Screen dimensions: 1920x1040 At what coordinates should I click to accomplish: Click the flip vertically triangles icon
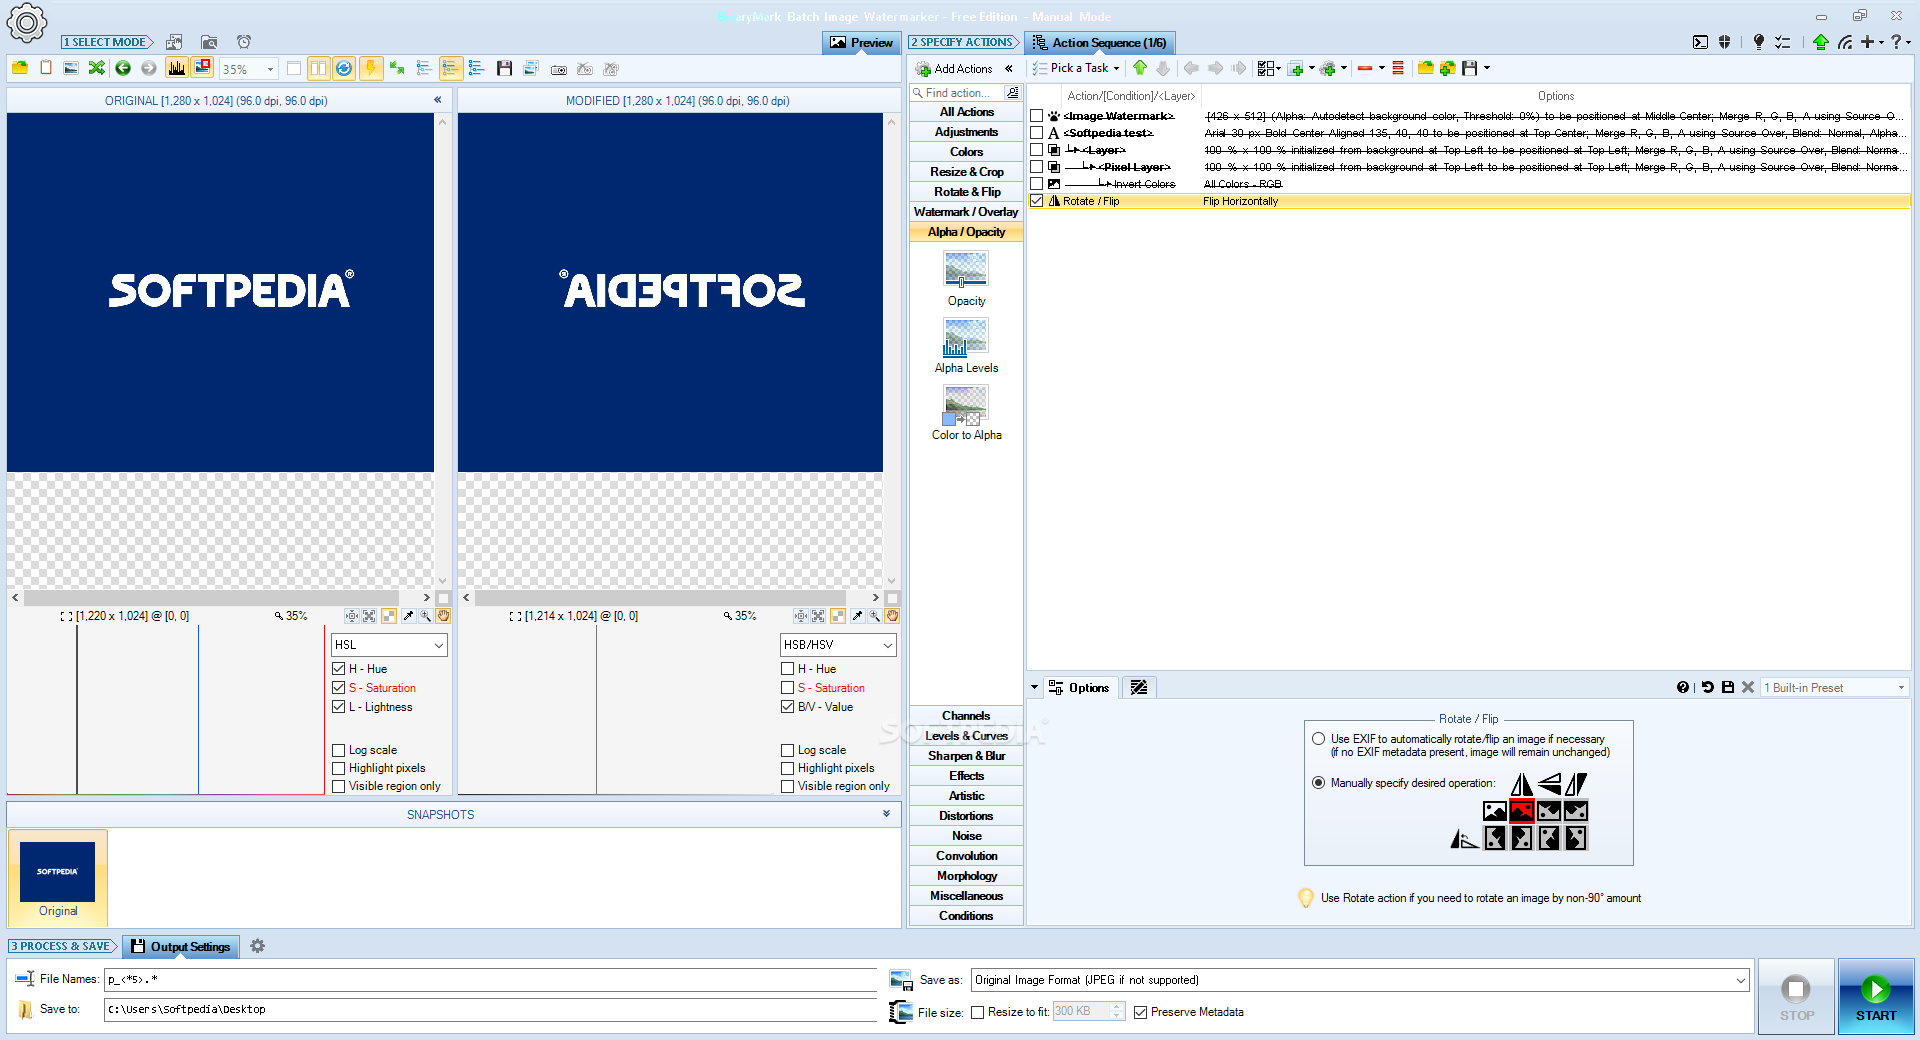click(1549, 784)
